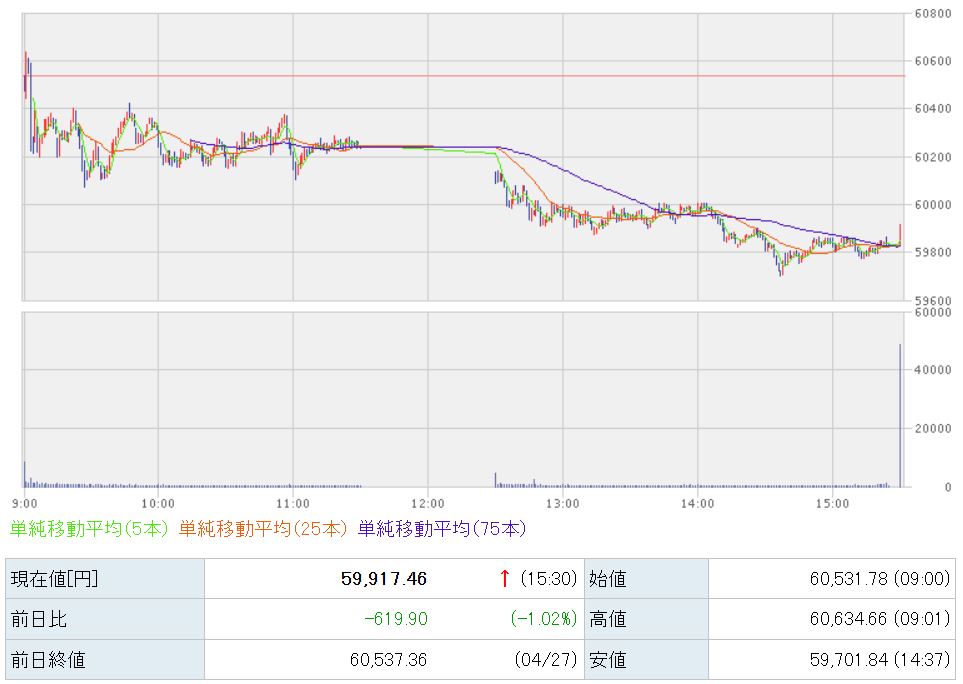
Task: Click the 安値 label cell
Action: [x=646, y=660]
